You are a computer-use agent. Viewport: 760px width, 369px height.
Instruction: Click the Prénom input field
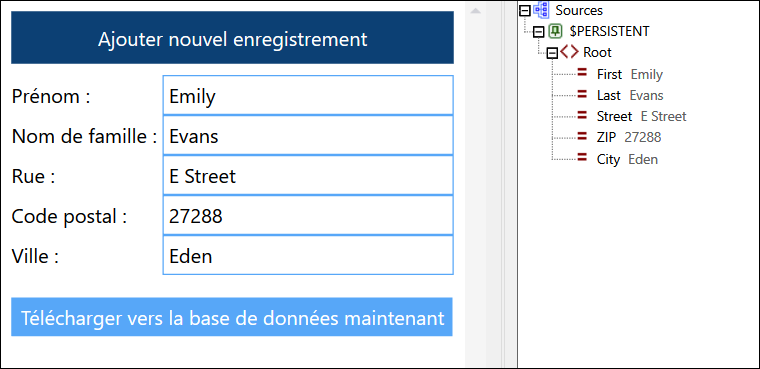coord(308,96)
